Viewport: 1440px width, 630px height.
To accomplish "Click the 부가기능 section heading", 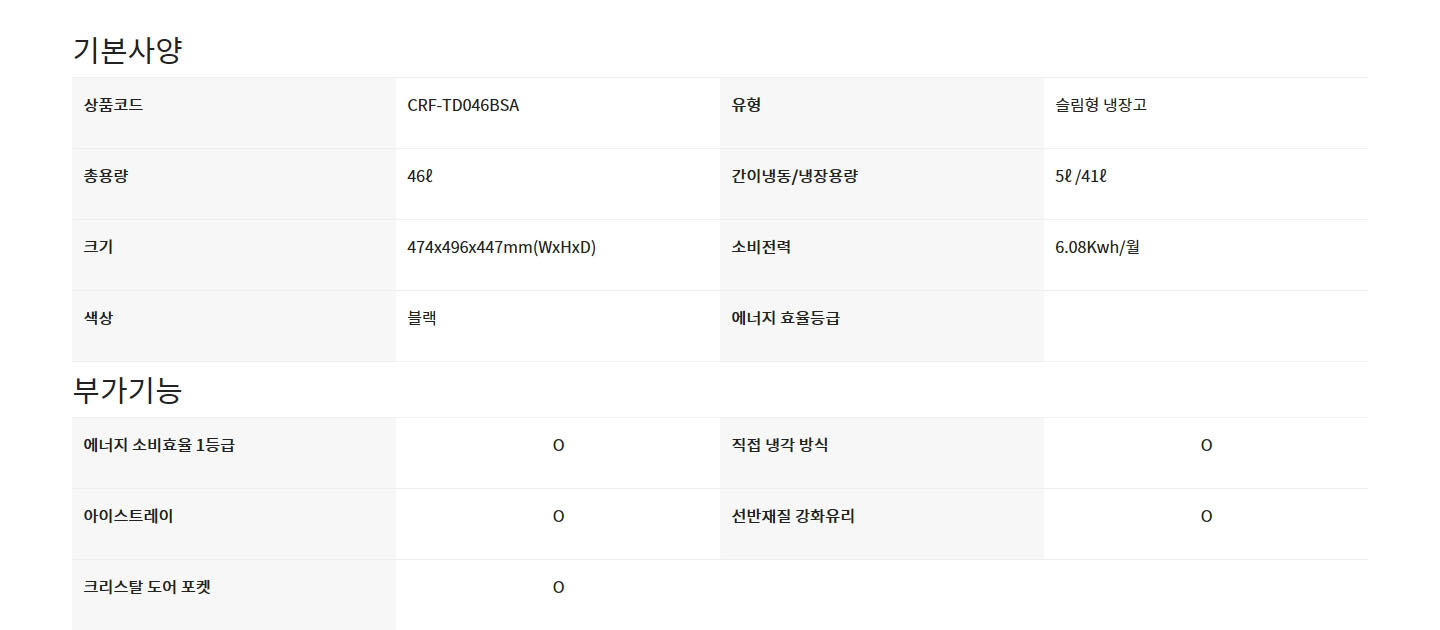I will pyautogui.click(x=127, y=390).
